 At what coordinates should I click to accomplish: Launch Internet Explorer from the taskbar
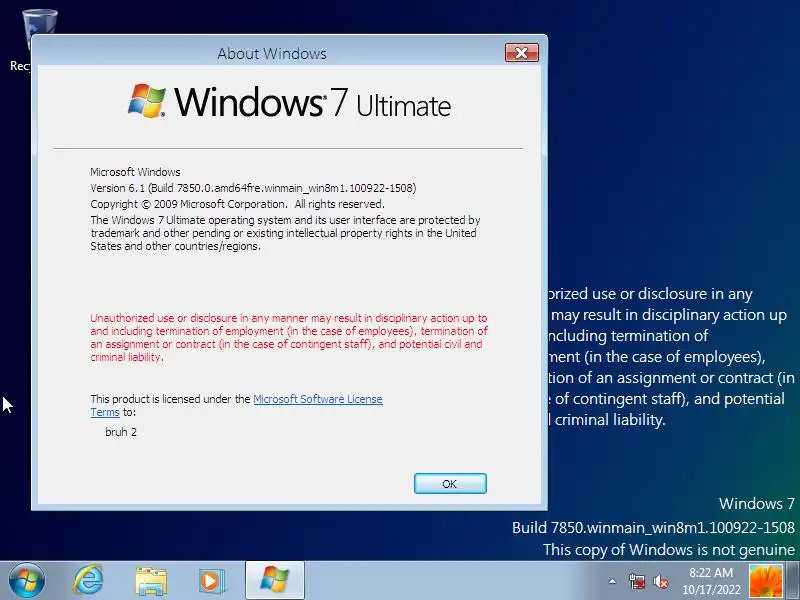point(88,581)
